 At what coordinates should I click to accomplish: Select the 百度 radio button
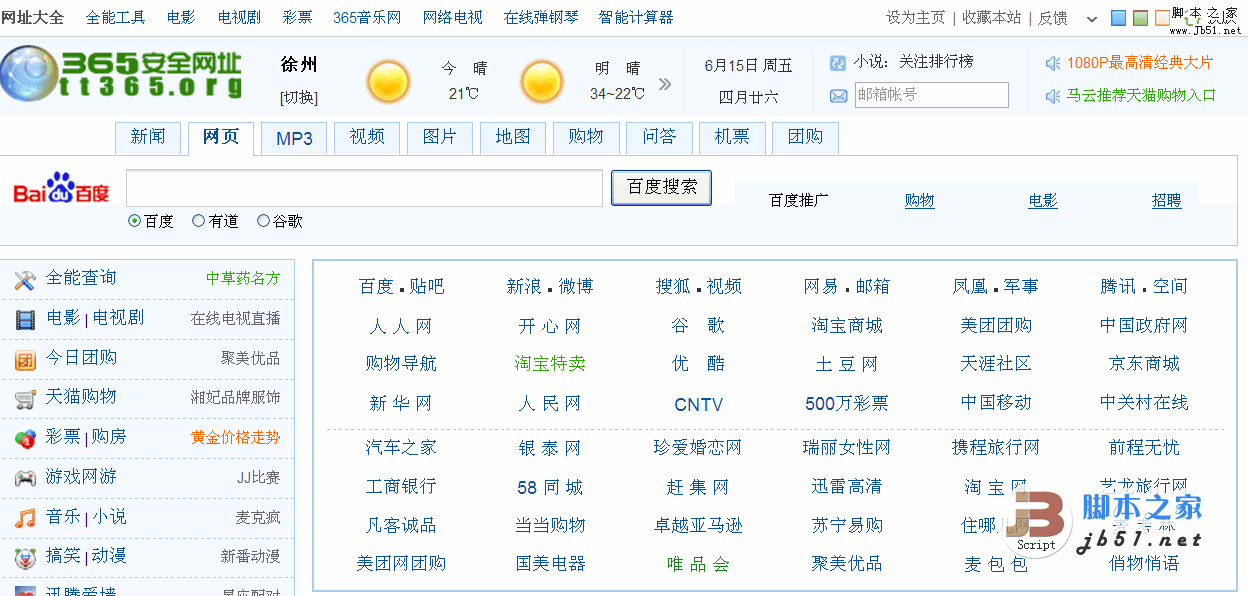pyautogui.click(x=135, y=221)
